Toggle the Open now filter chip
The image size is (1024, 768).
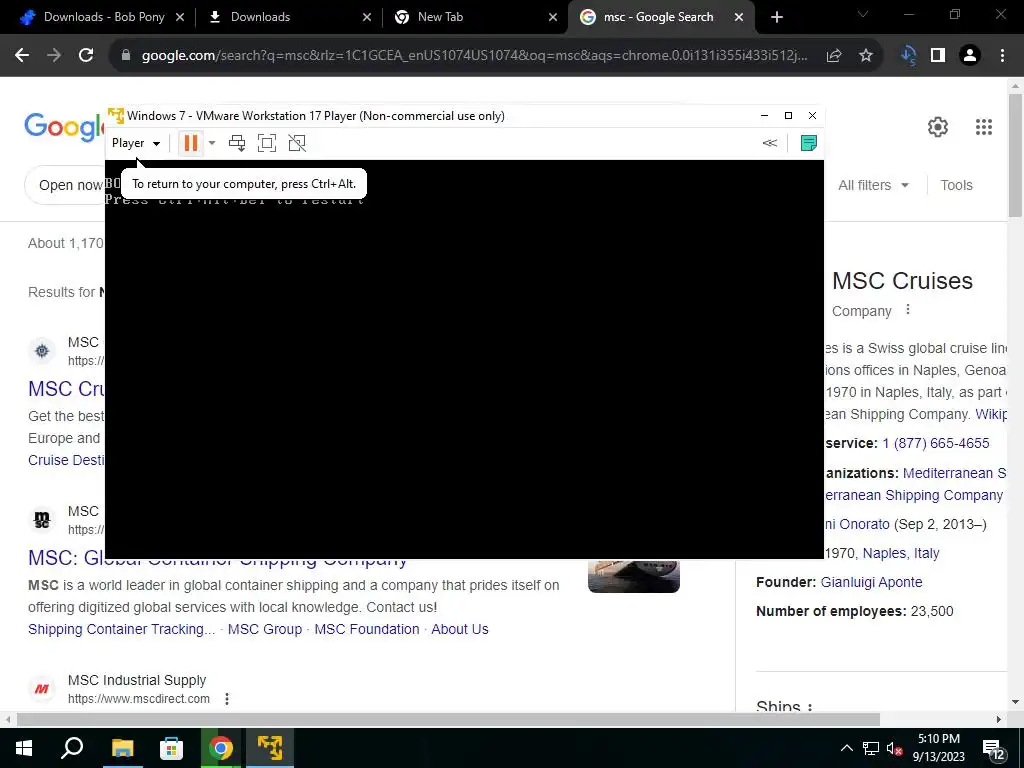click(x=65, y=185)
